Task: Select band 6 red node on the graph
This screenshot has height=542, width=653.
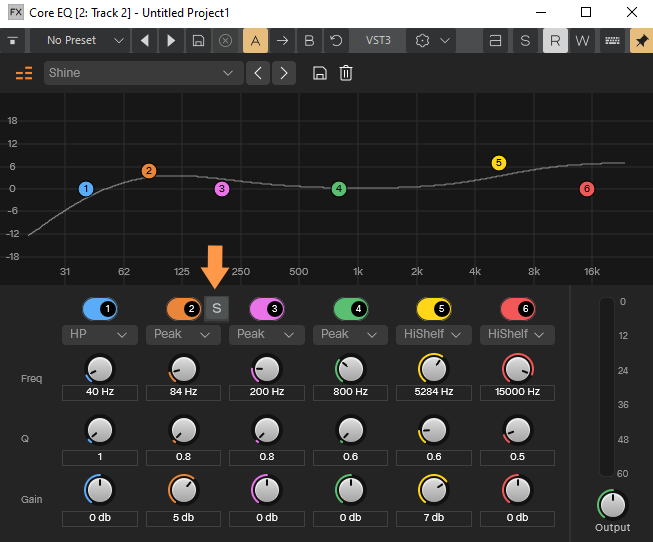Action: 587,189
